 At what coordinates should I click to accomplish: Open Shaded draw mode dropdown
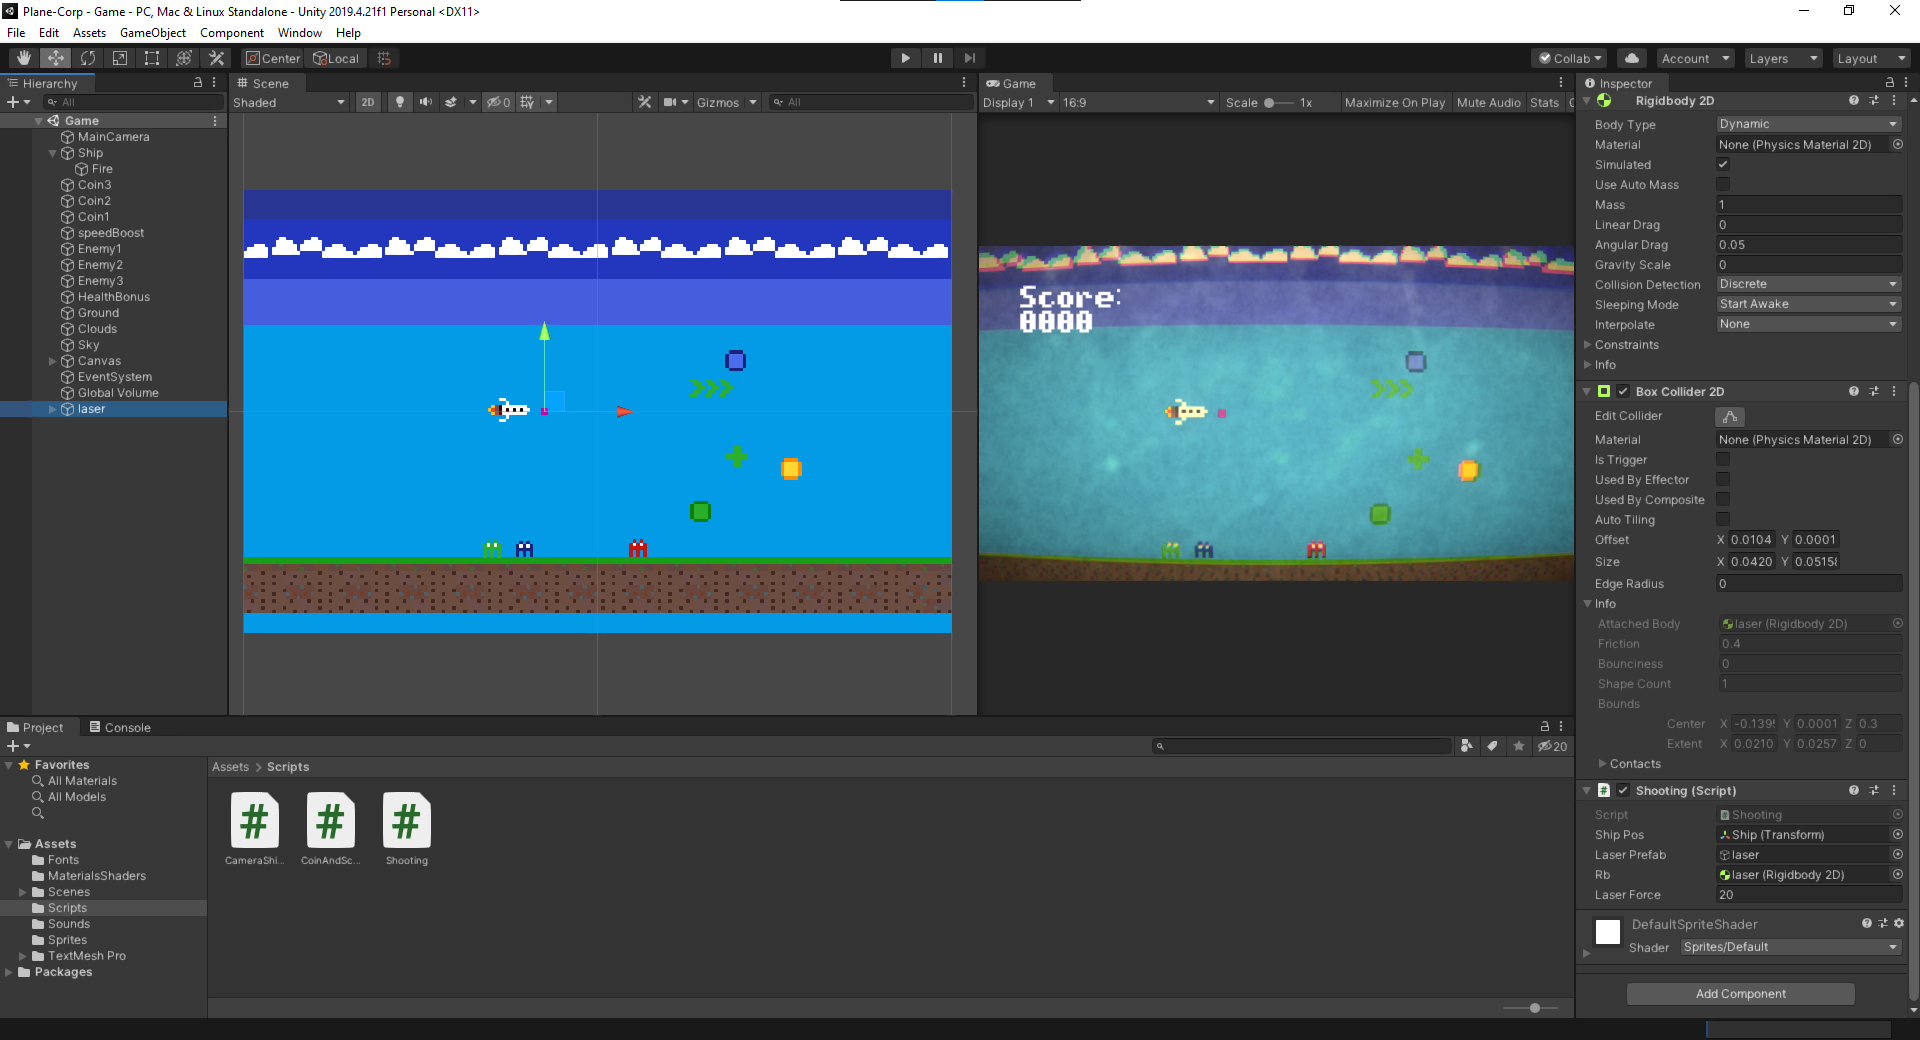coord(289,102)
